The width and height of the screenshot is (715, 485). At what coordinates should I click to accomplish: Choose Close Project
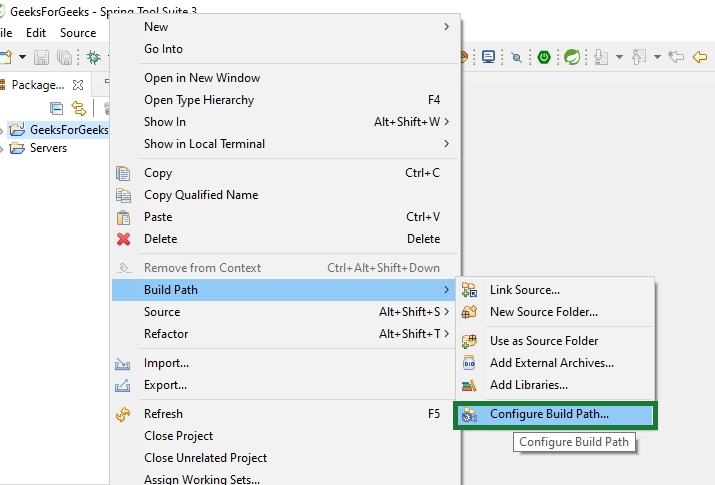[286, 436]
